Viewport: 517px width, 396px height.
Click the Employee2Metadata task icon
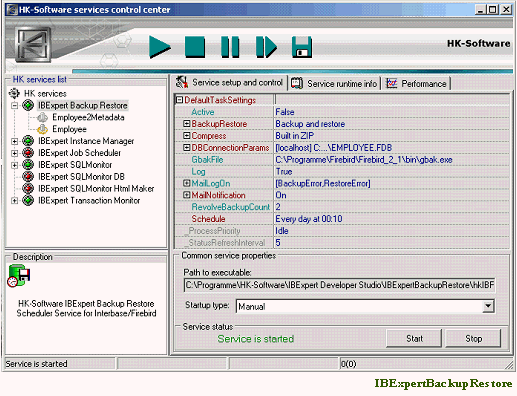[x=42, y=117]
